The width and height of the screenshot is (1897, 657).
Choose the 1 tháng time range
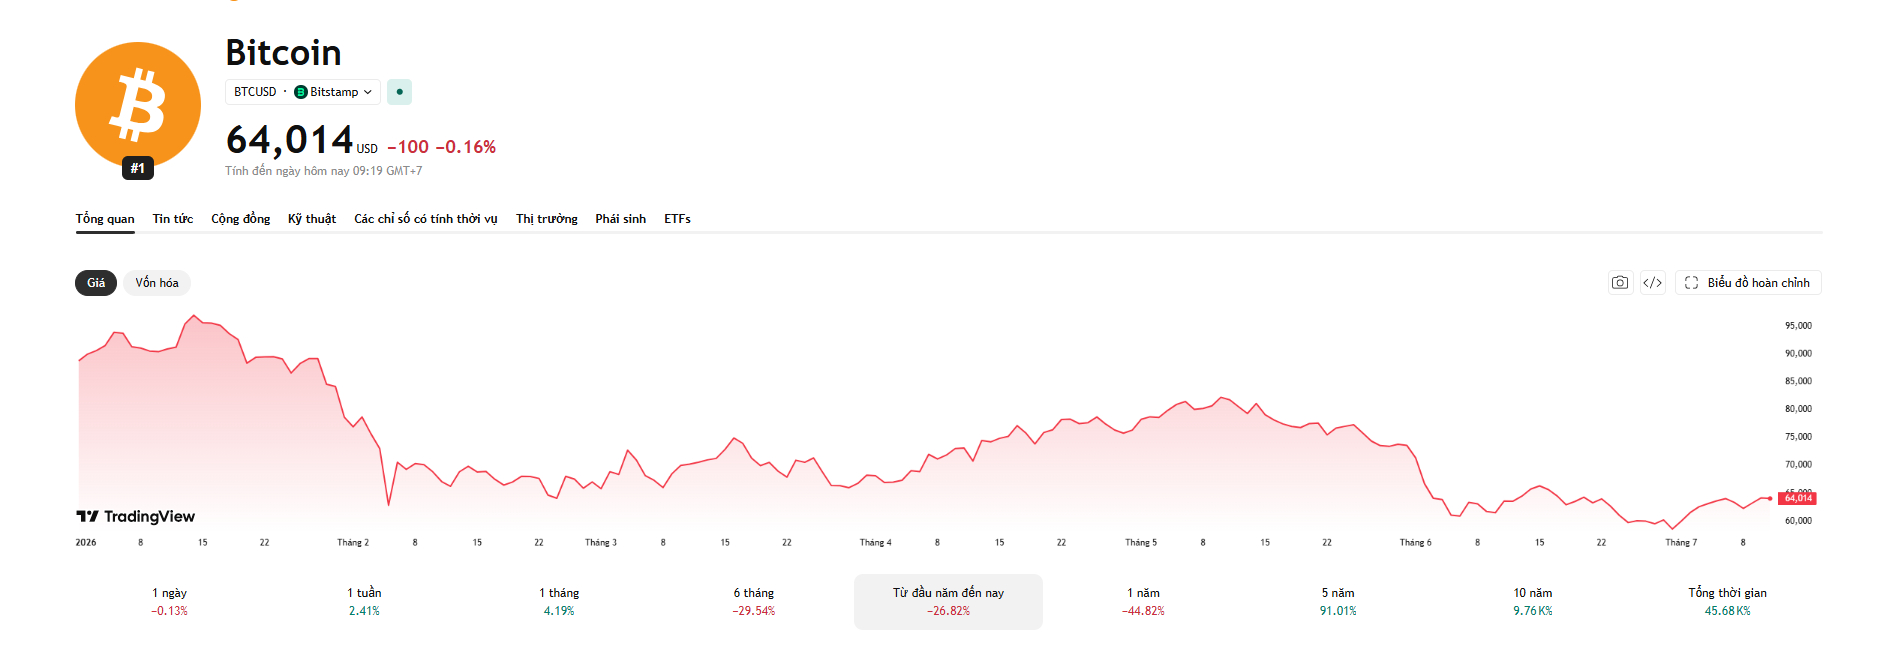[x=559, y=602]
